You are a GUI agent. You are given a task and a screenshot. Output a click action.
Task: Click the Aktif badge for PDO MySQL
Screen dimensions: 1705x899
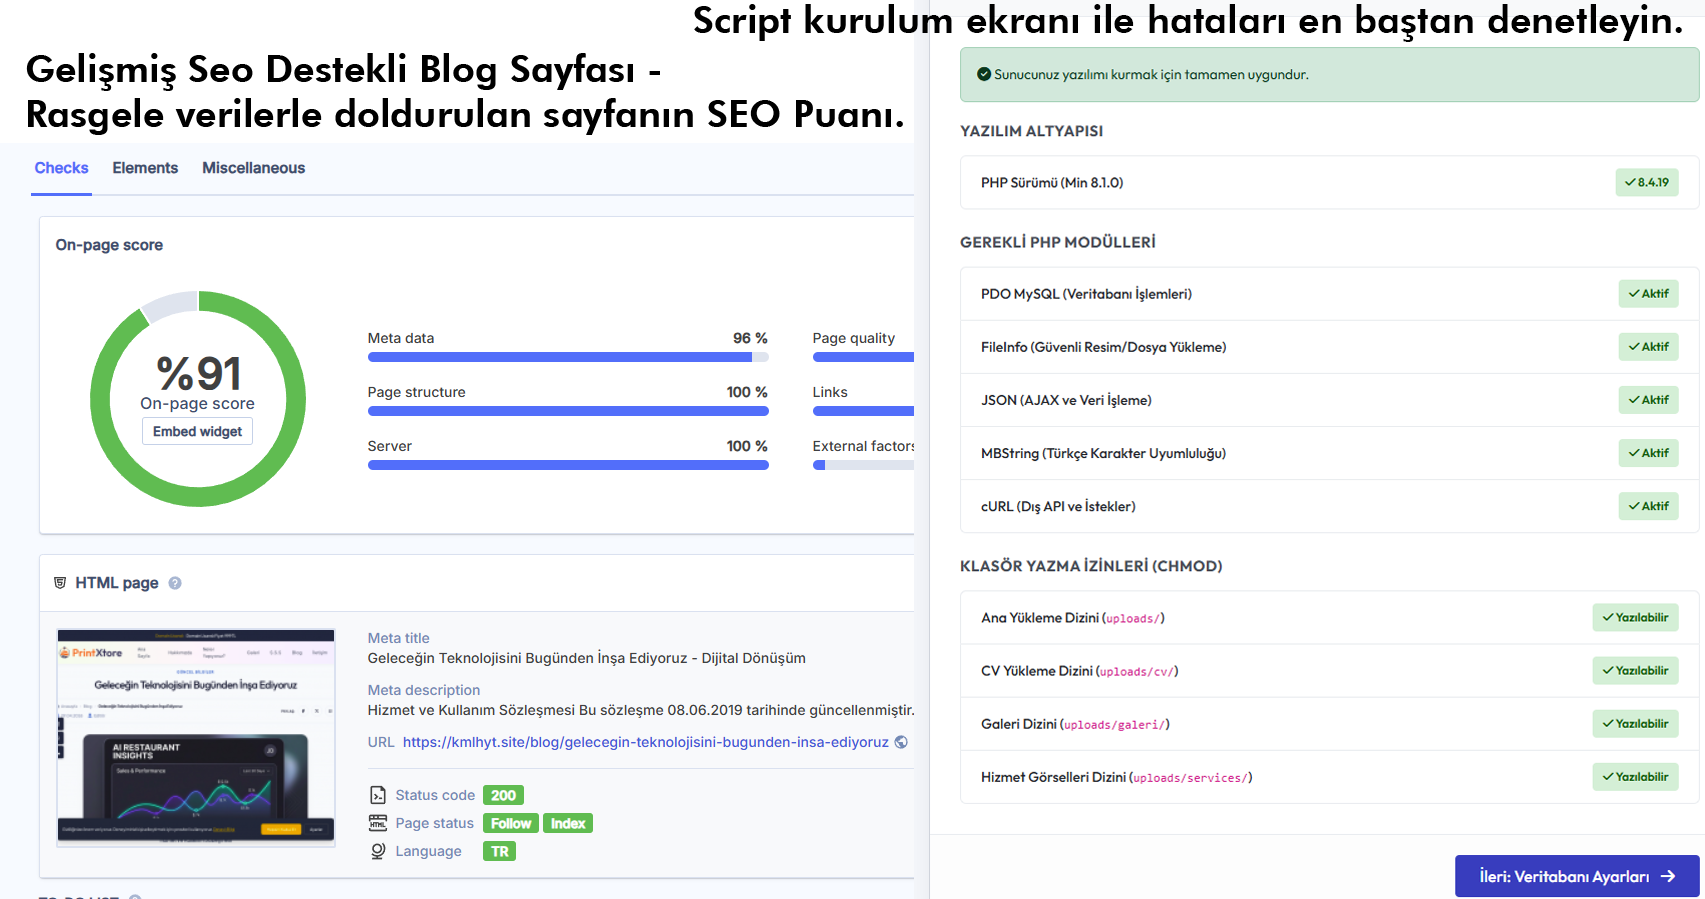1649,294
